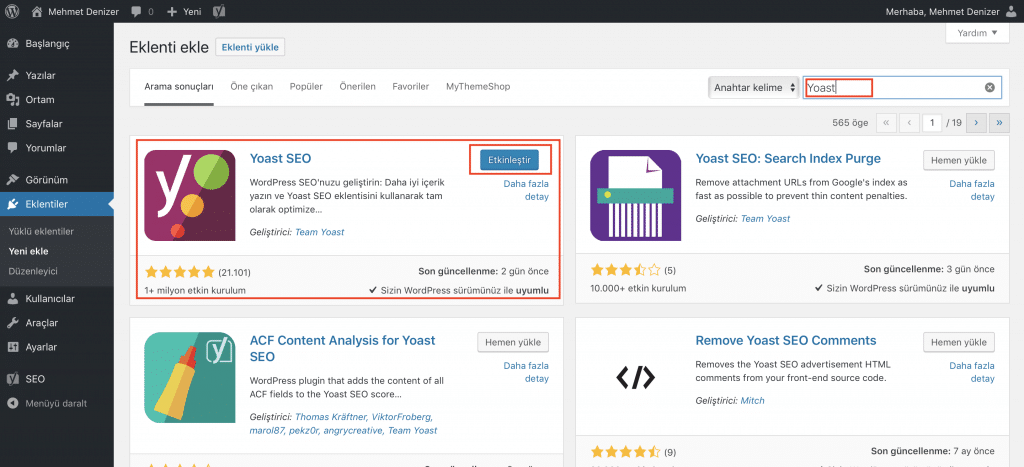The width and height of the screenshot is (1024, 467).
Task: Clear the Yoast search field
Action: pos(989,87)
